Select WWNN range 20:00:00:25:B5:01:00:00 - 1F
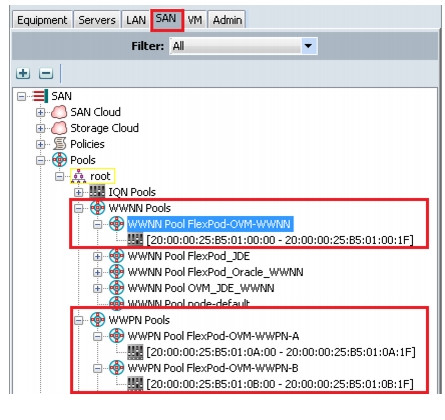Viewport: 445px width, 420px height. (280, 240)
